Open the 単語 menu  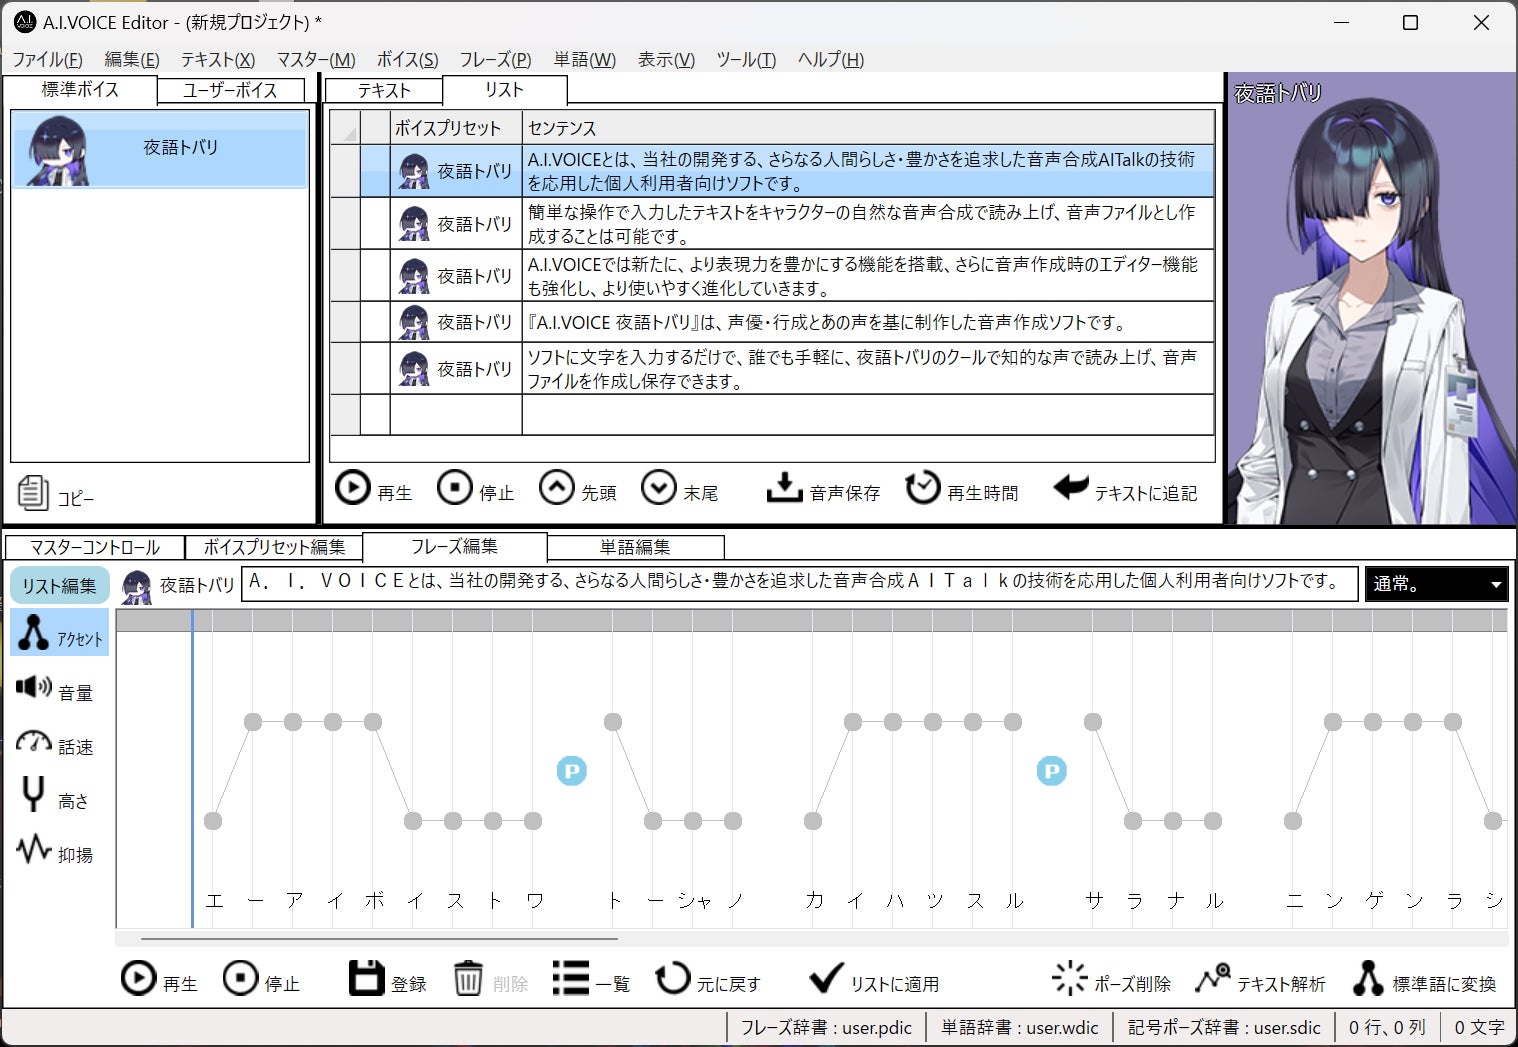click(585, 59)
